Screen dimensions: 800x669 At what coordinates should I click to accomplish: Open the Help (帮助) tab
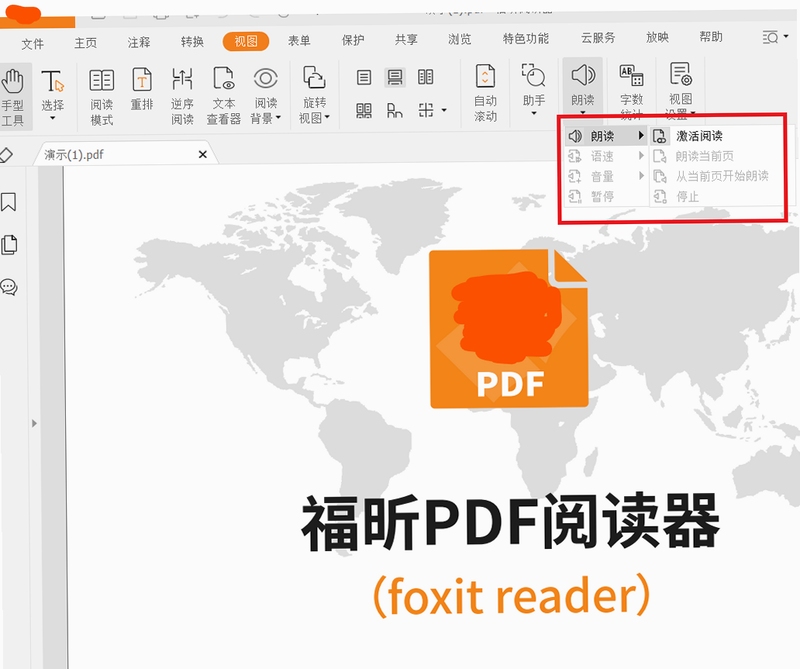[711, 36]
